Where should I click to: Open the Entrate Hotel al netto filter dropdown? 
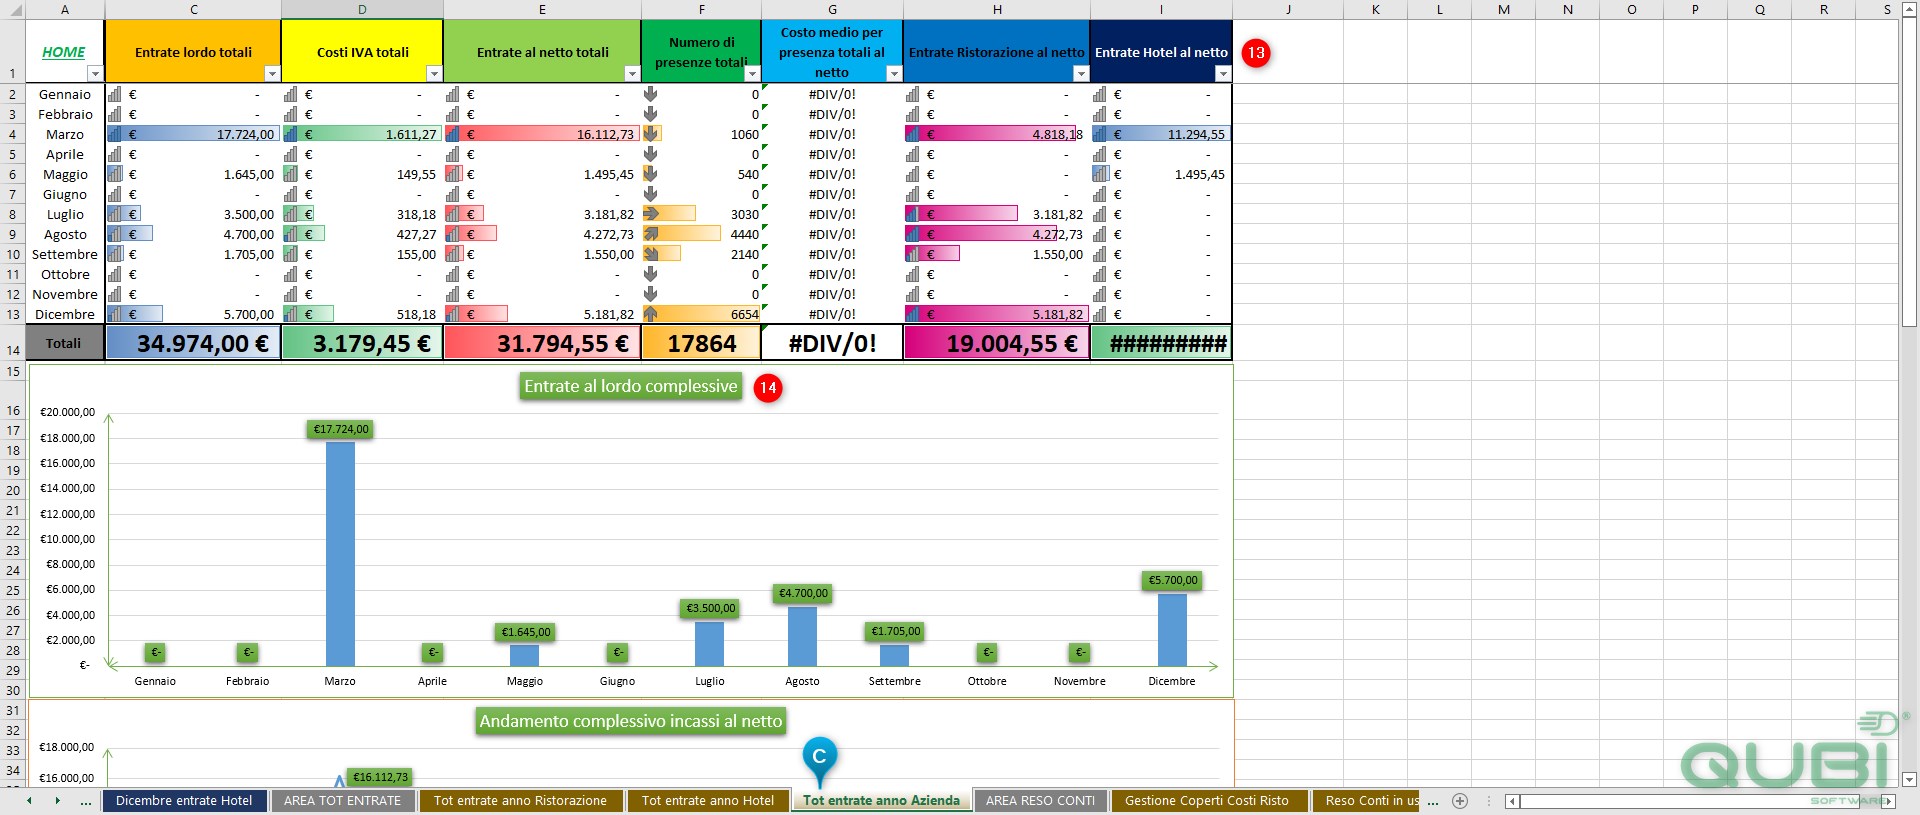pos(1223,74)
